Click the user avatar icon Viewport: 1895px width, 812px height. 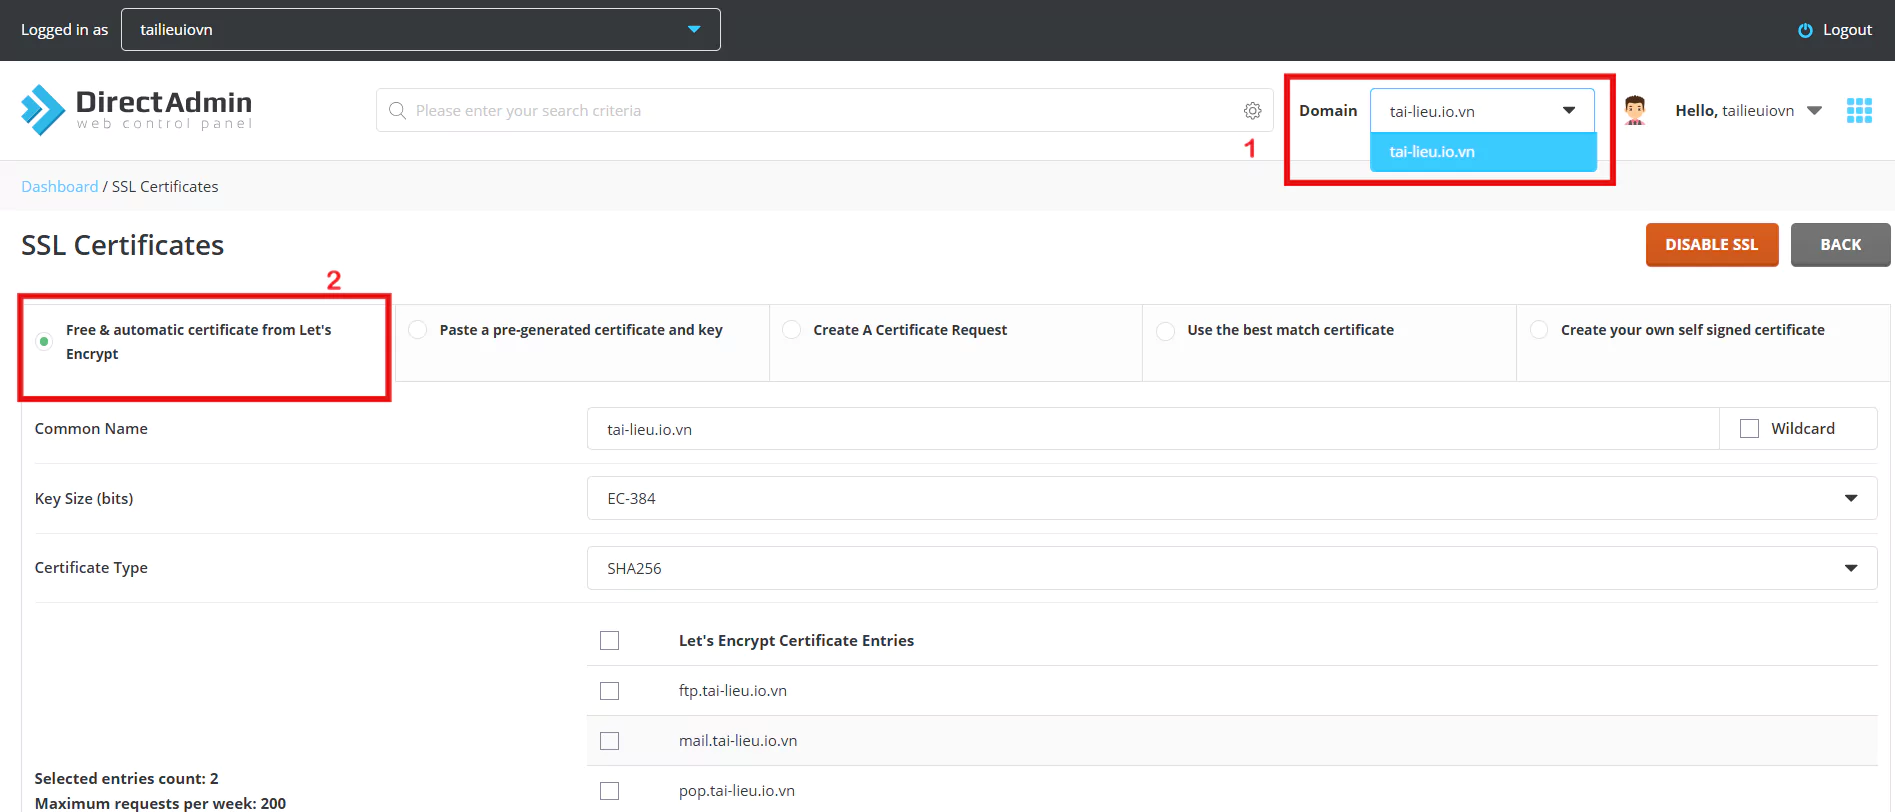coord(1635,110)
